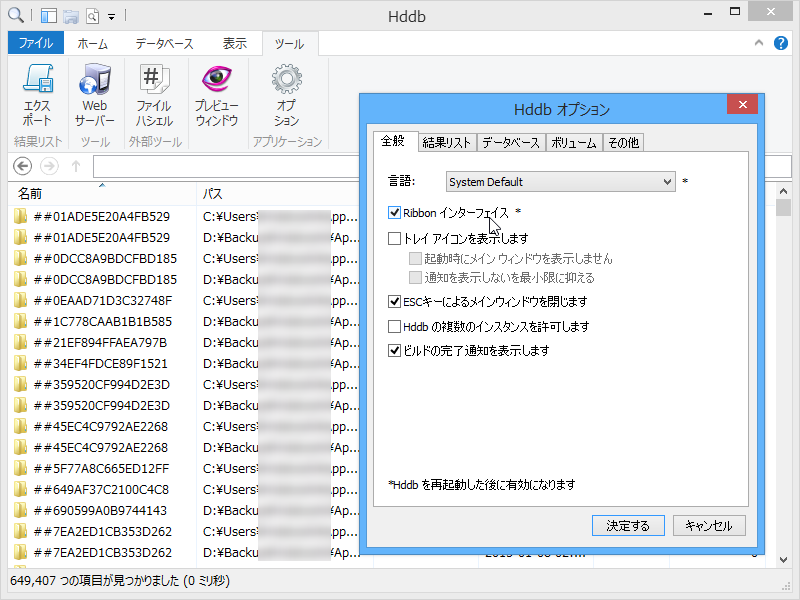Select row ##45EC4C9792AE2268 with D:¥Backu path

[184, 447]
